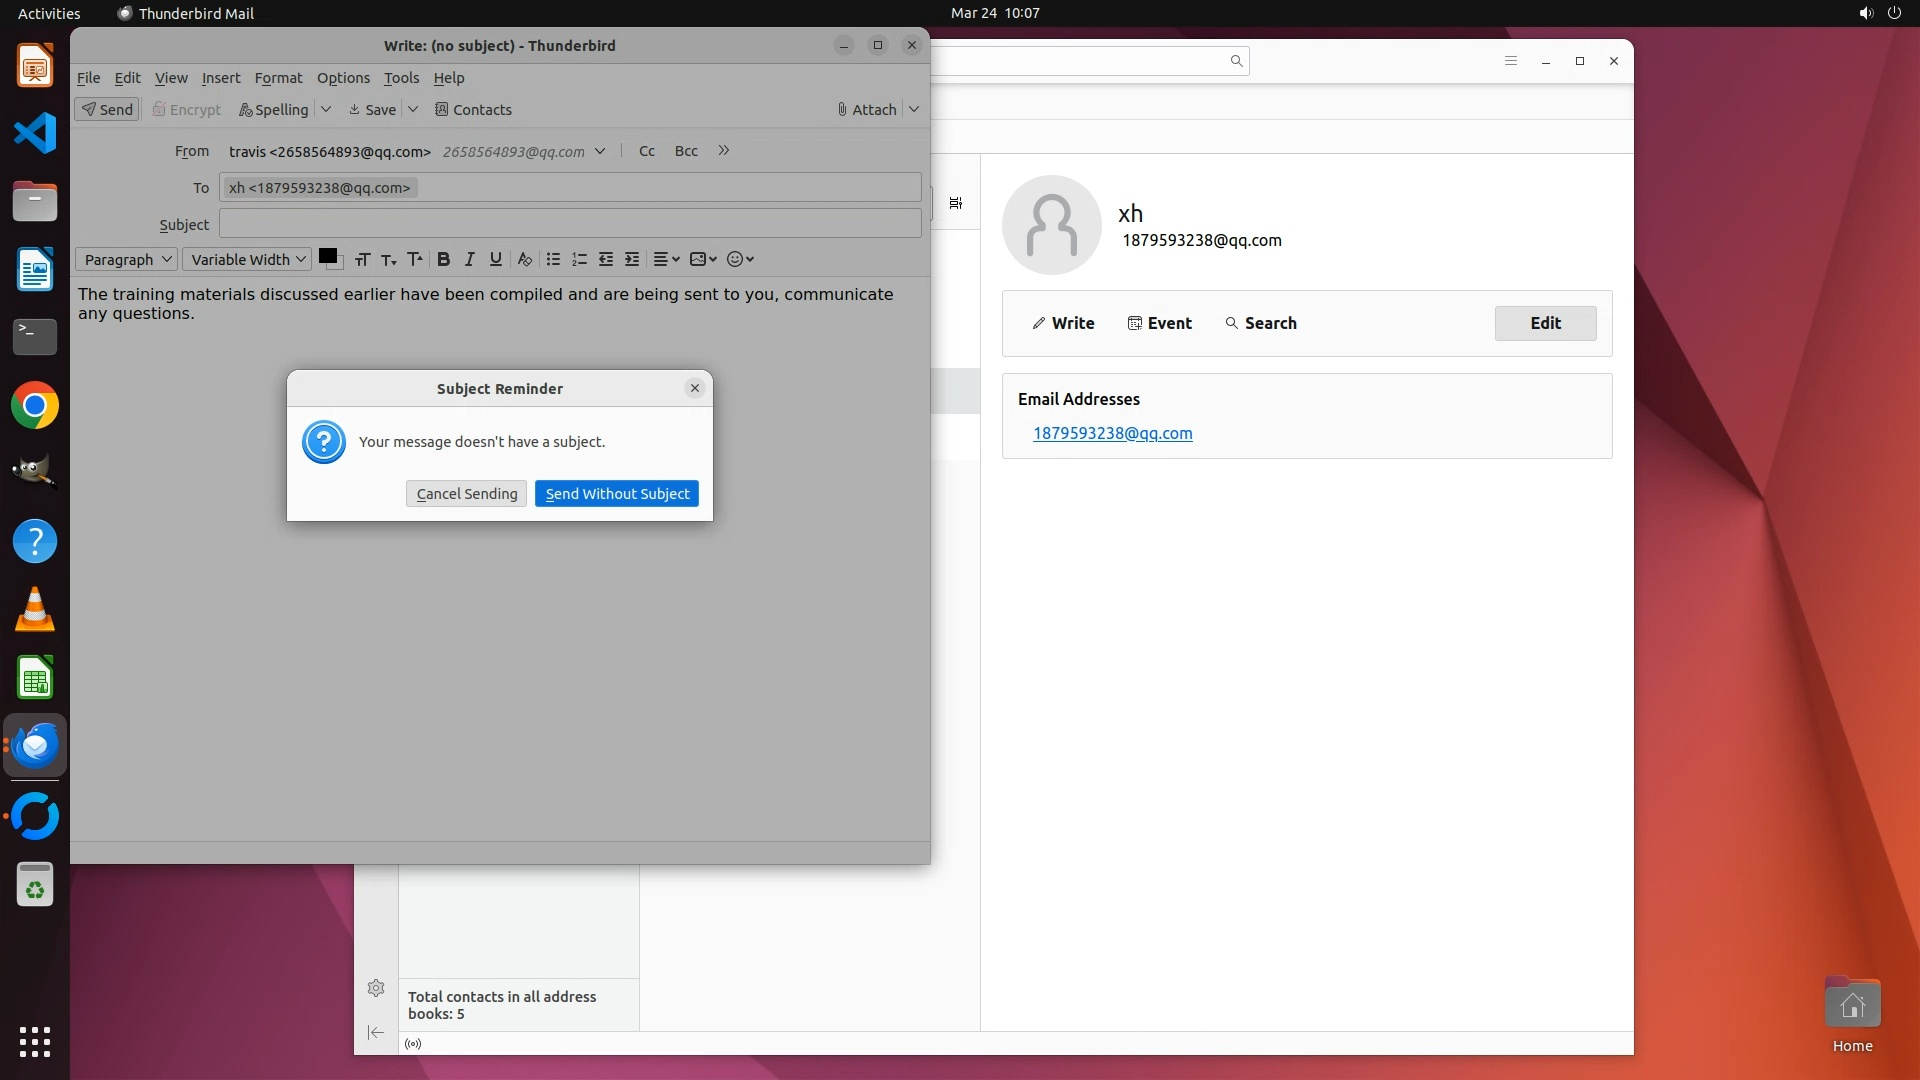Click the remove text styling icon
Viewport: 1920px width, 1080px height.
click(x=524, y=259)
